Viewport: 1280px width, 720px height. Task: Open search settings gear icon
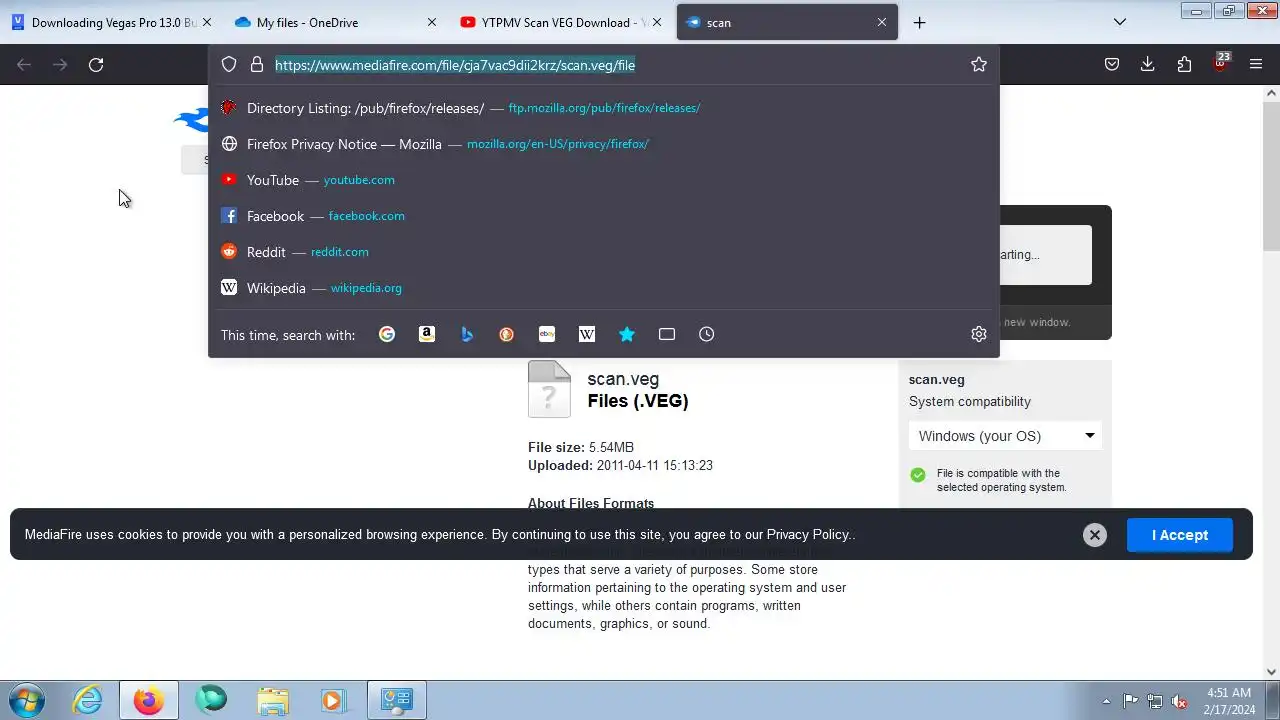click(x=979, y=334)
